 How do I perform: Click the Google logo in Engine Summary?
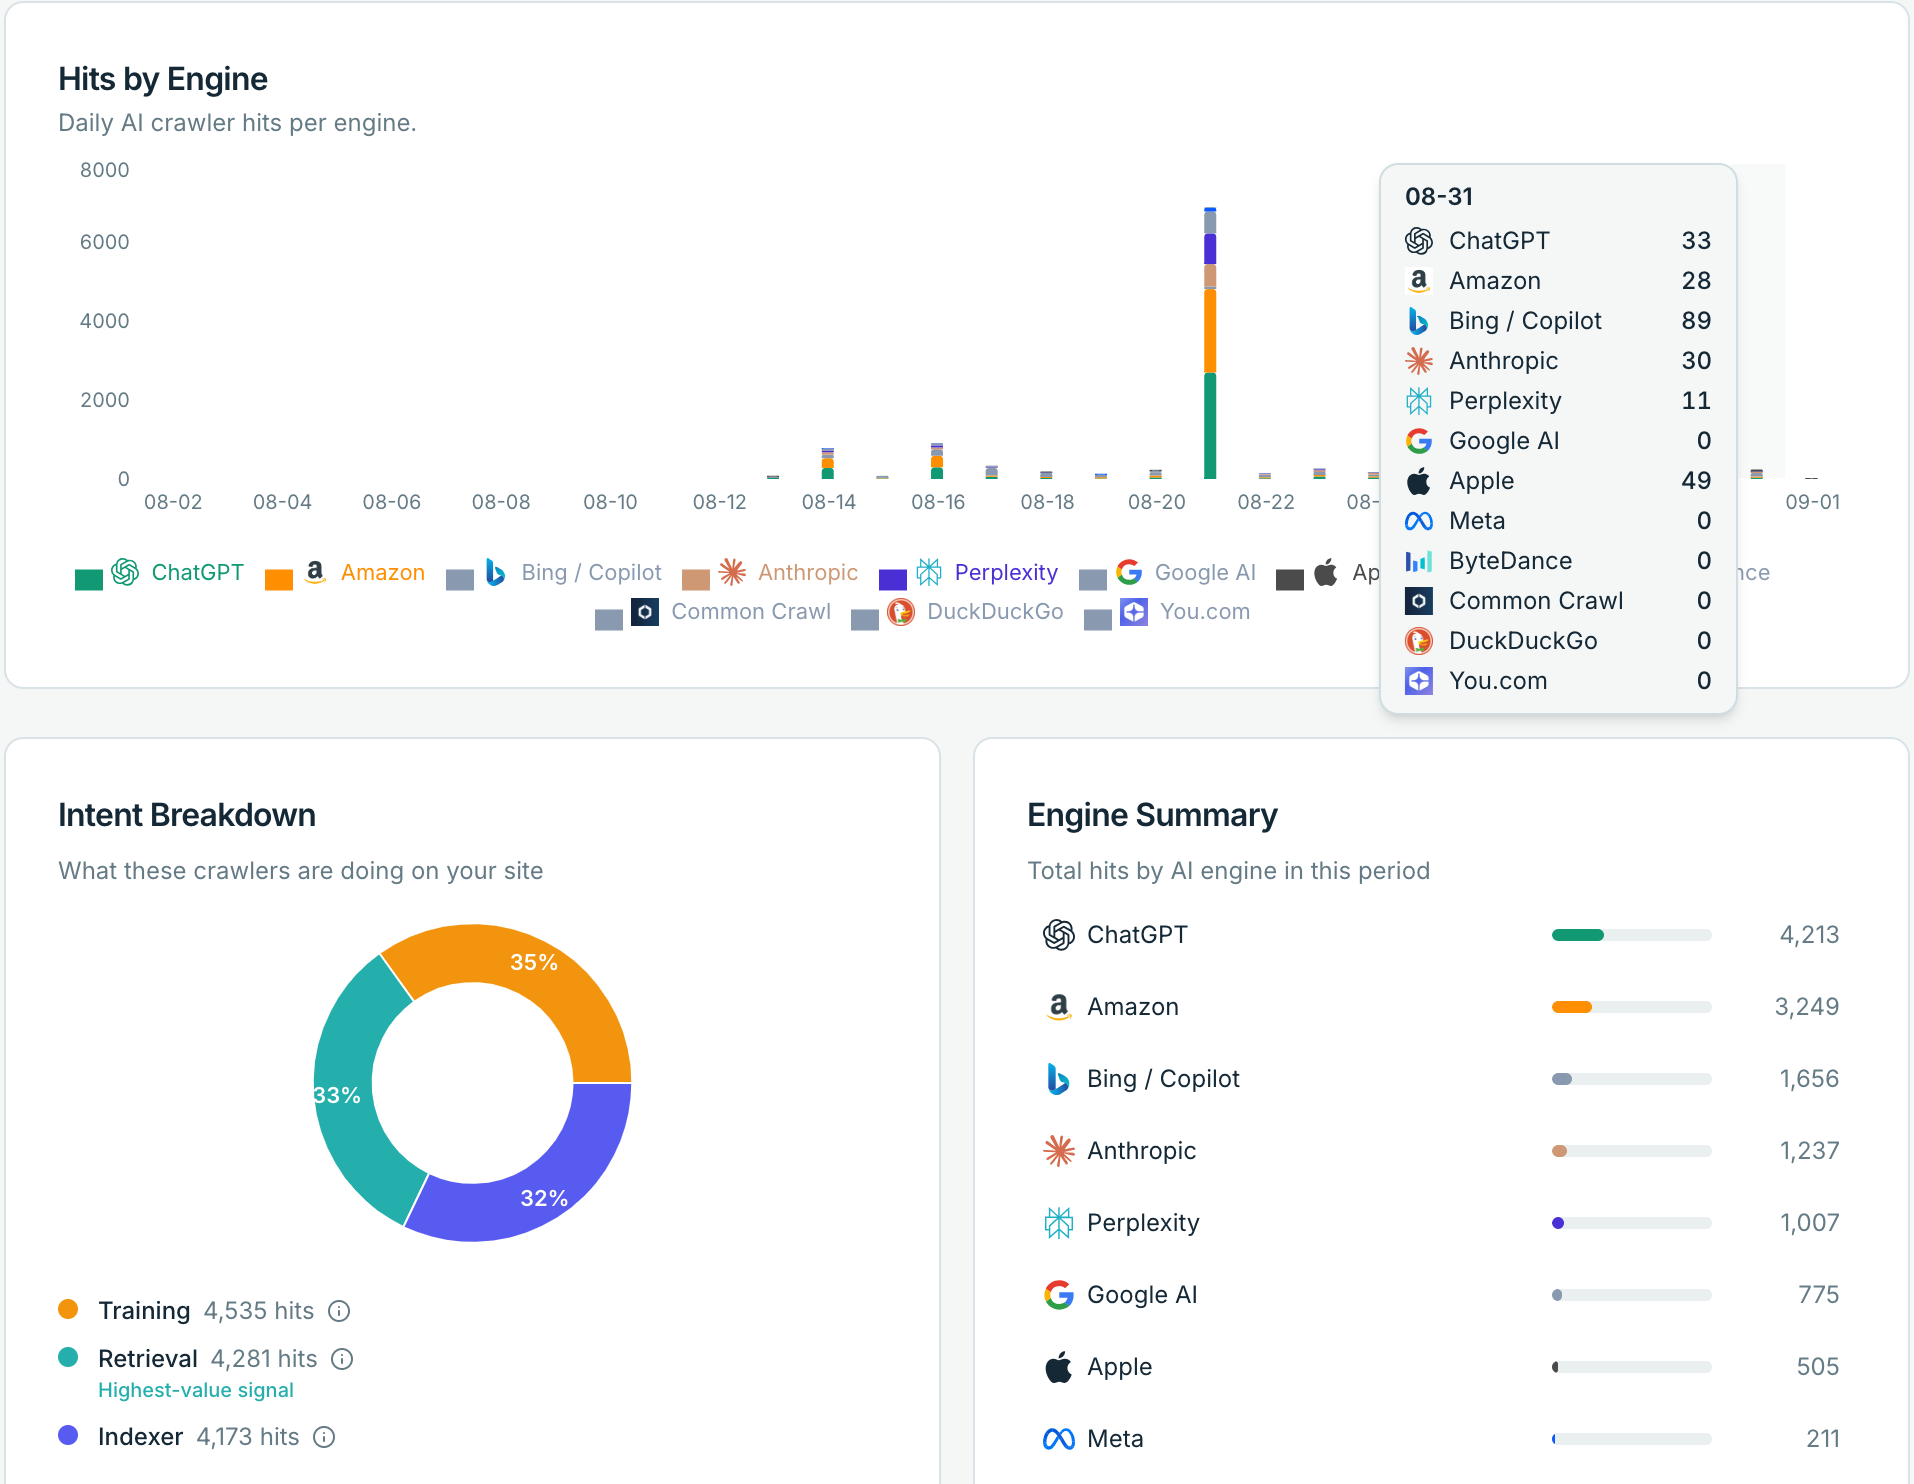coord(1059,1295)
